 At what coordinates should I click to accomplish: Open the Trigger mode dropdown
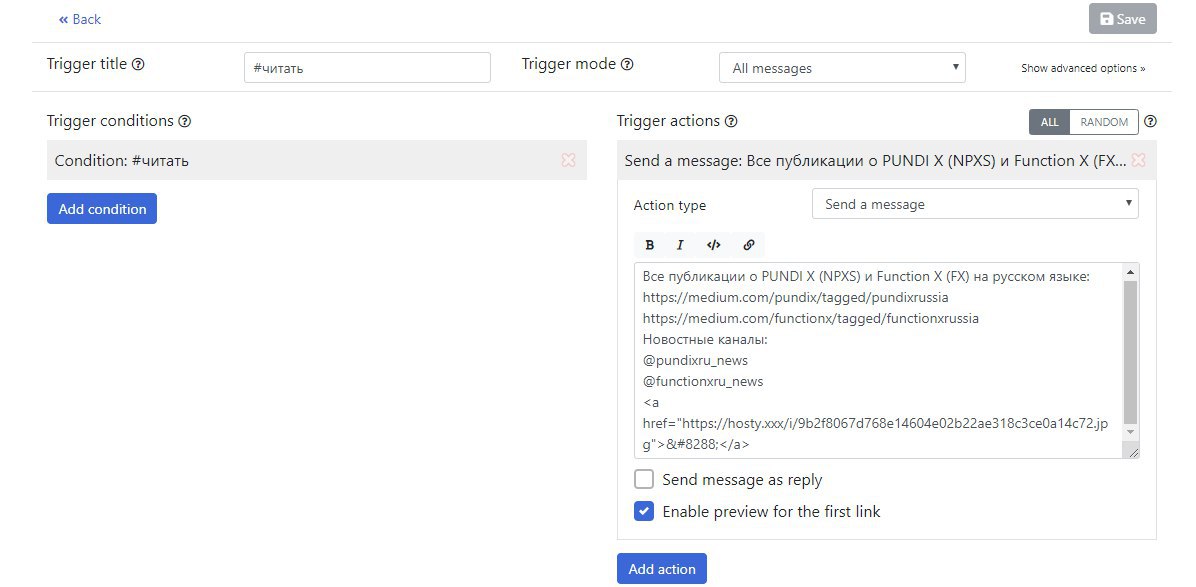click(x=842, y=68)
